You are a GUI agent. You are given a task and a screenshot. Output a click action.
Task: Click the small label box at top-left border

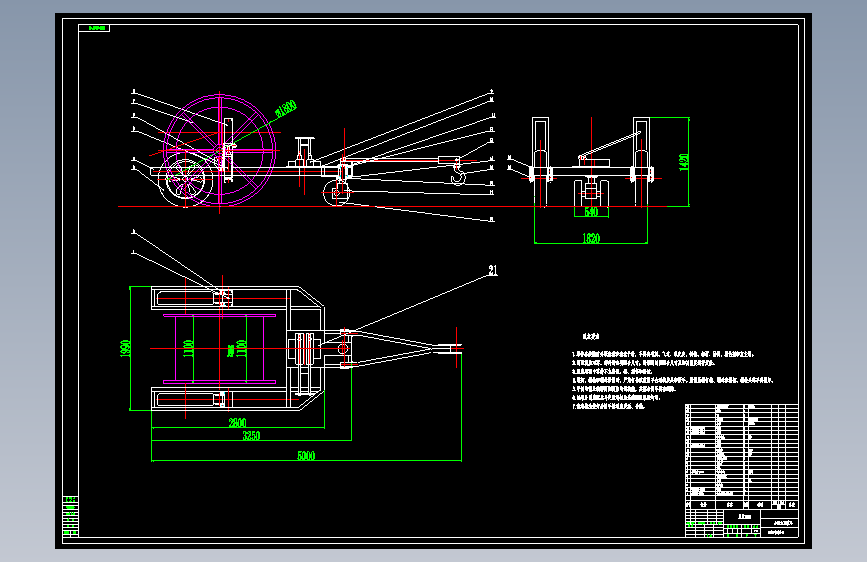[95, 28]
